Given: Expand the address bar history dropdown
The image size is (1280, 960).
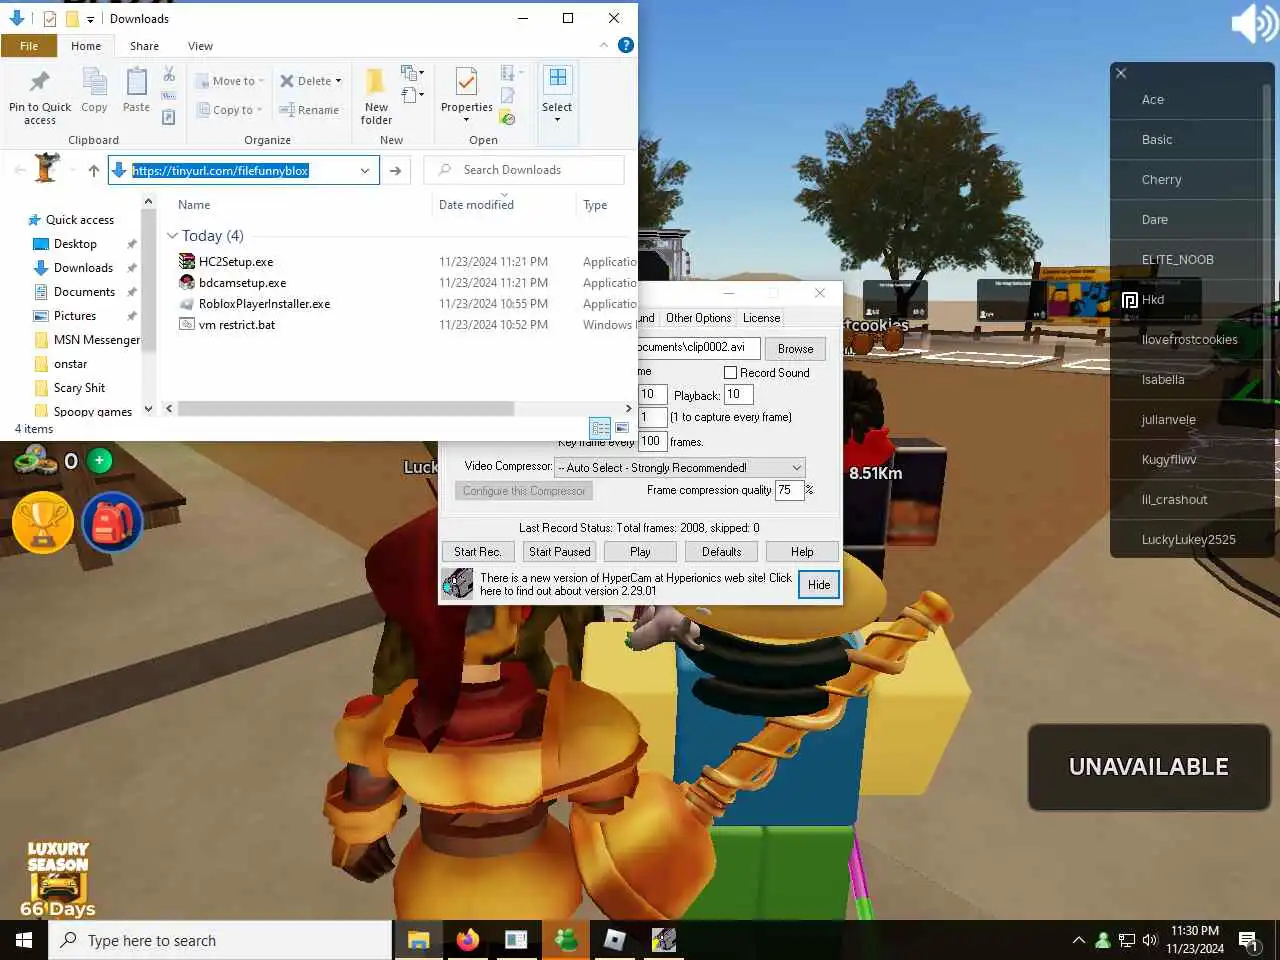Looking at the screenshot, I should pos(365,170).
